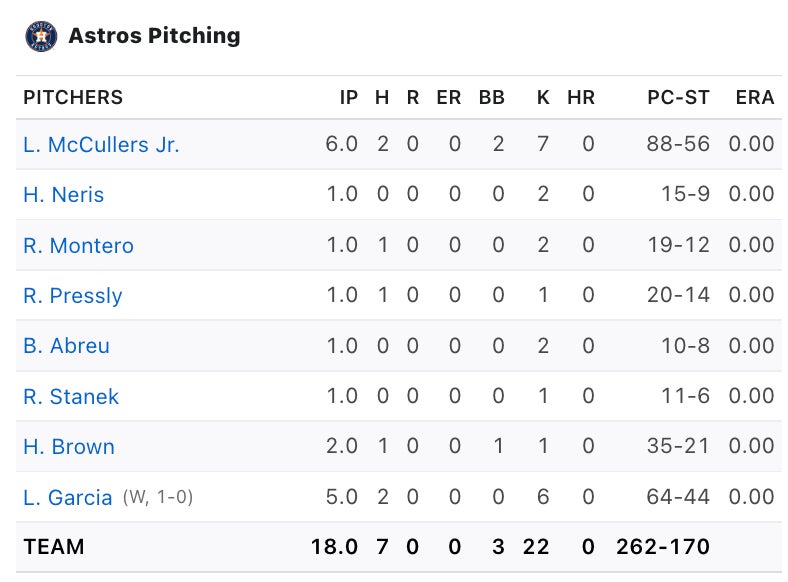Open R. Pressly player profile
The height and width of the screenshot is (582, 788).
click(x=72, y=295)
